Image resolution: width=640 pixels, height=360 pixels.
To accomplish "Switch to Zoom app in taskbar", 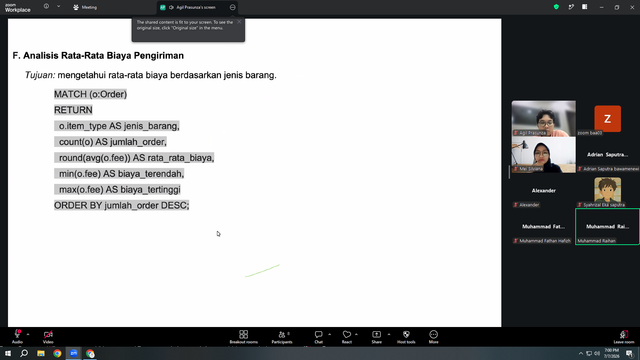I will click(73, 353).
